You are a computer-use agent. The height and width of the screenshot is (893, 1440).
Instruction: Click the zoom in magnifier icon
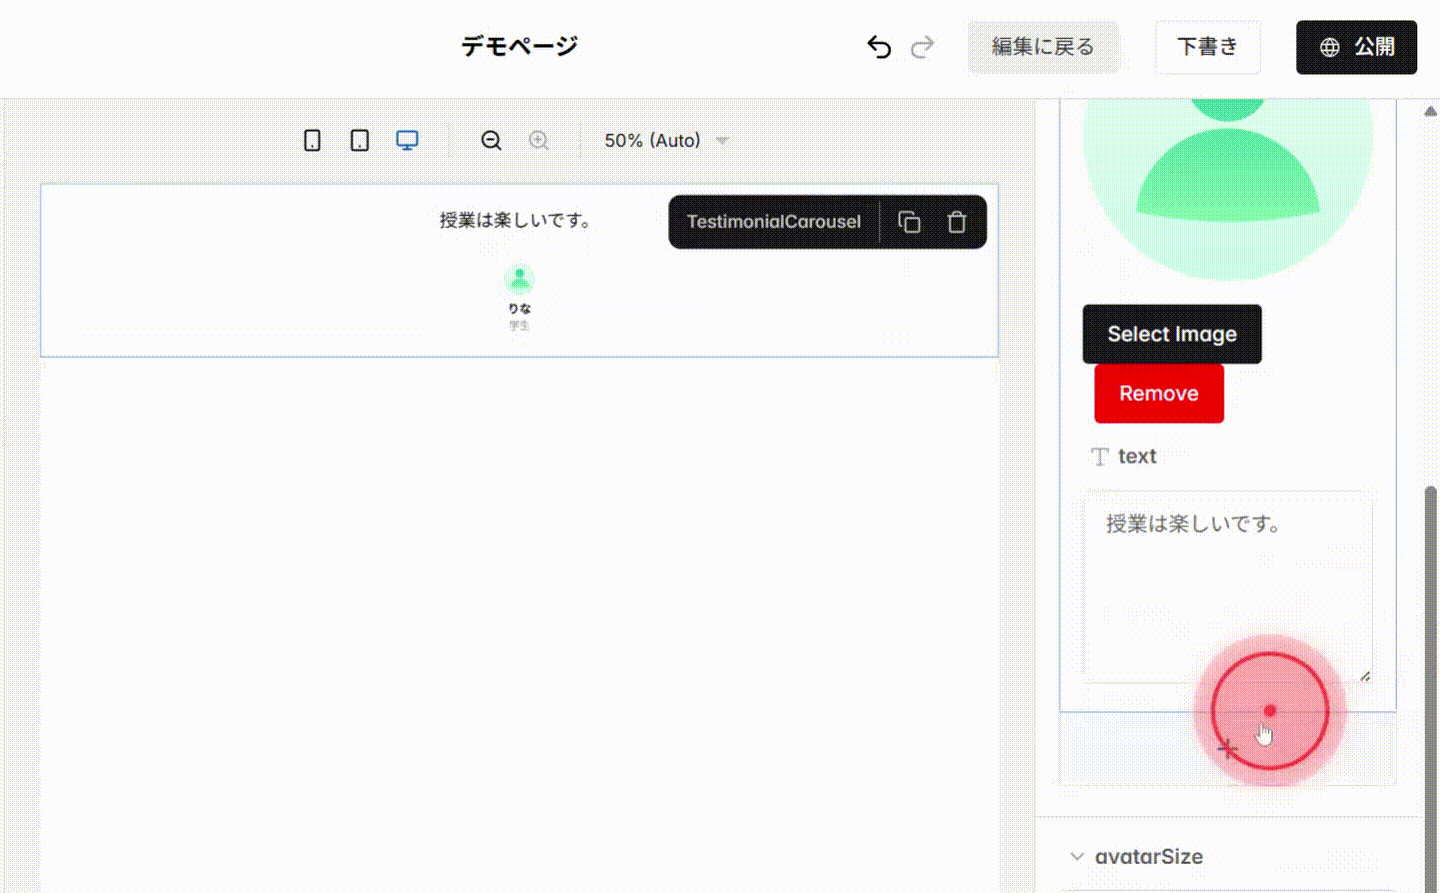(x=538, y=140)
